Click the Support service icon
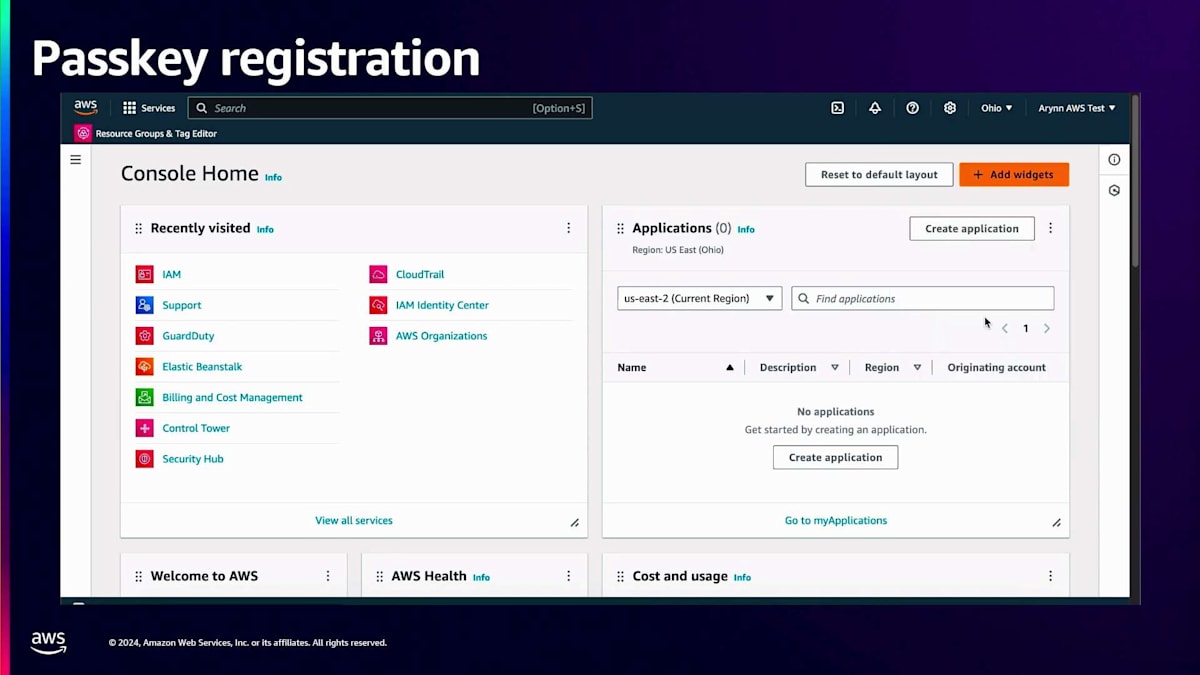 pyautogui.click(x=145, y=305)
